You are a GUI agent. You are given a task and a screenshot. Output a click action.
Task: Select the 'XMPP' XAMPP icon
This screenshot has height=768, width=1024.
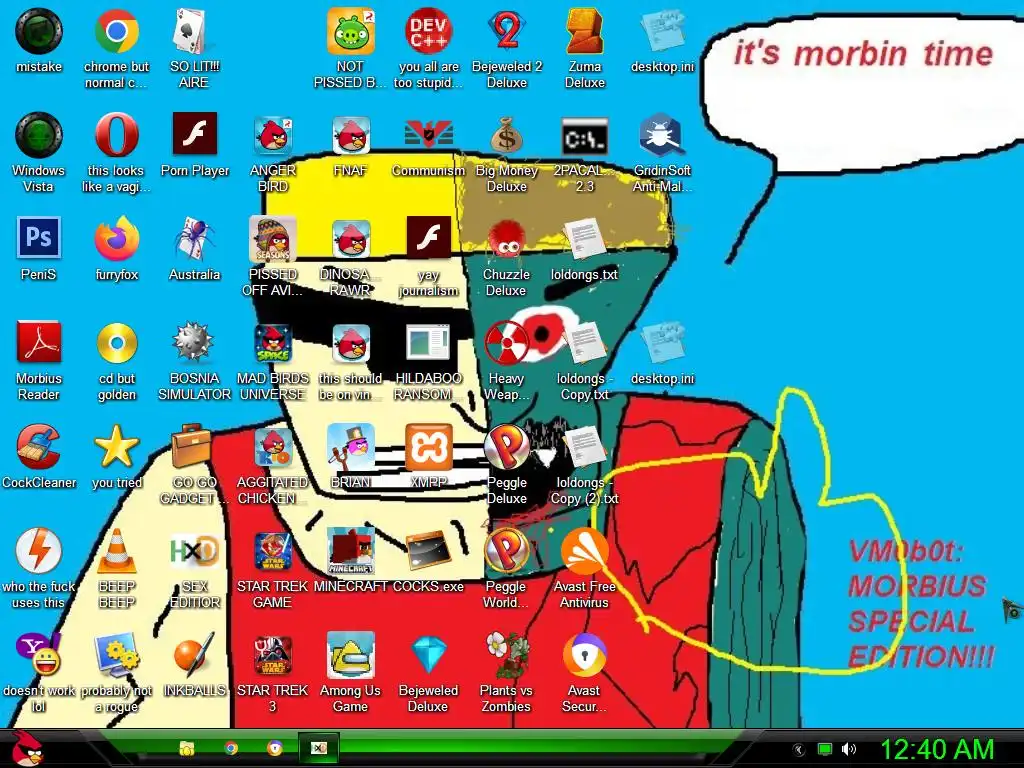pos(428,447)
